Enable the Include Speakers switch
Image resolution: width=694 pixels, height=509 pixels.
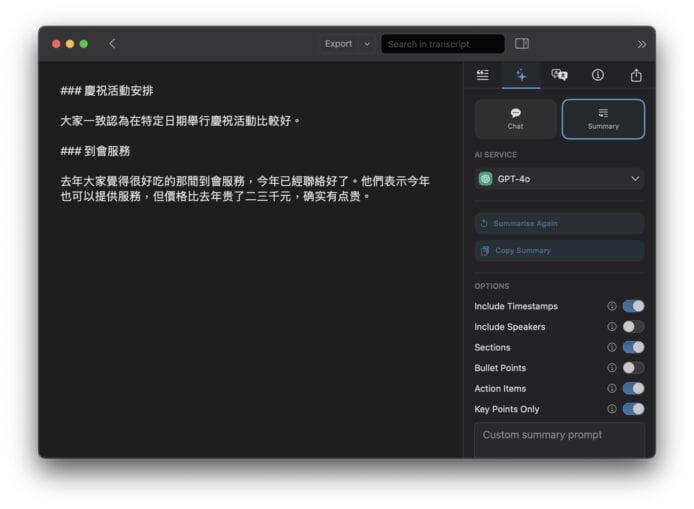(633, 327)
